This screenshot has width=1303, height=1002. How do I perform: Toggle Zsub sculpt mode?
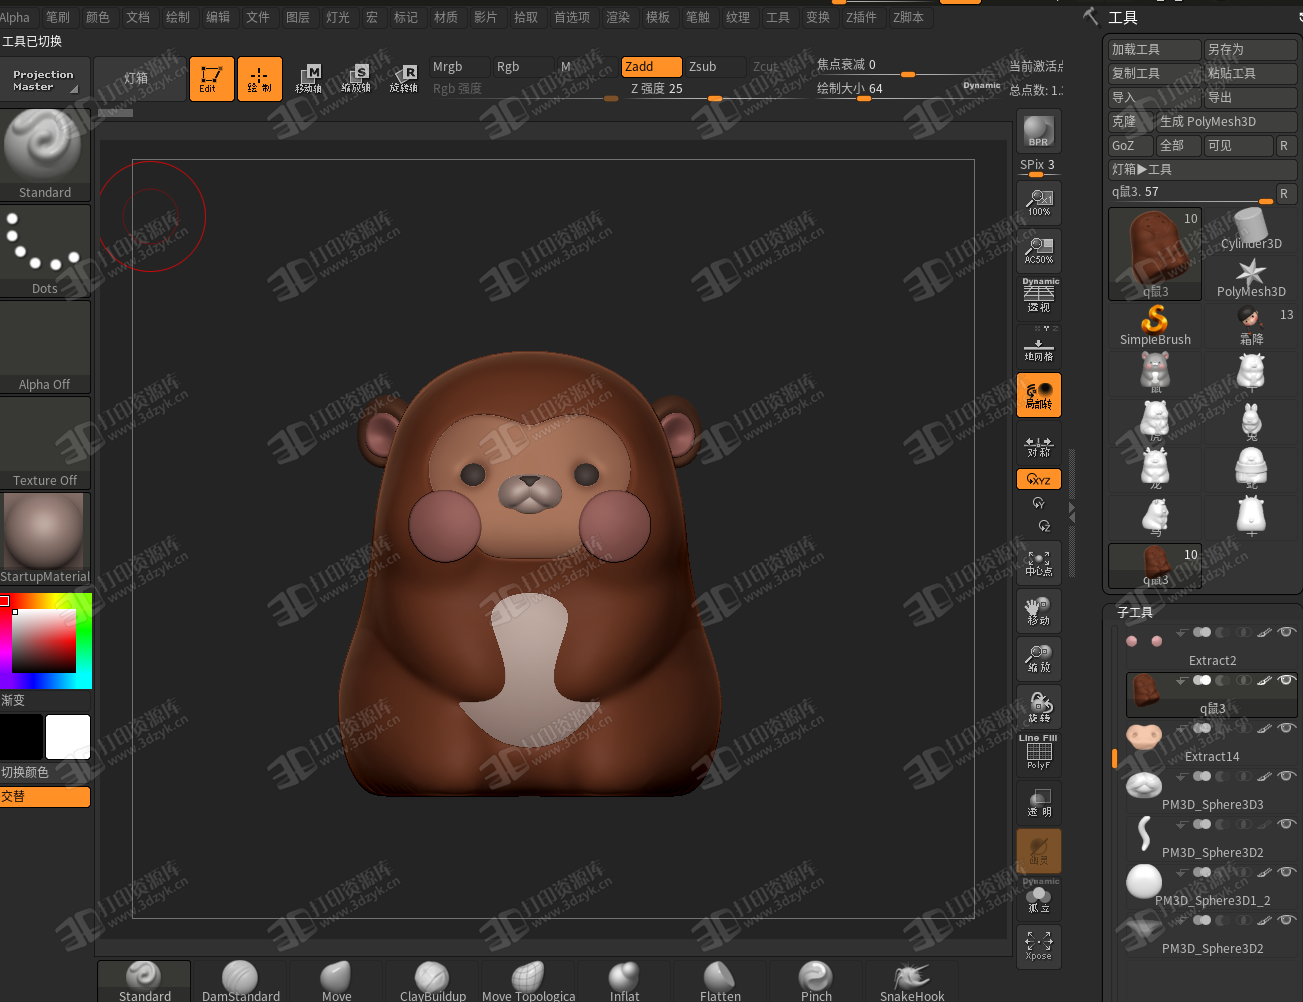[x=714, y=67]
